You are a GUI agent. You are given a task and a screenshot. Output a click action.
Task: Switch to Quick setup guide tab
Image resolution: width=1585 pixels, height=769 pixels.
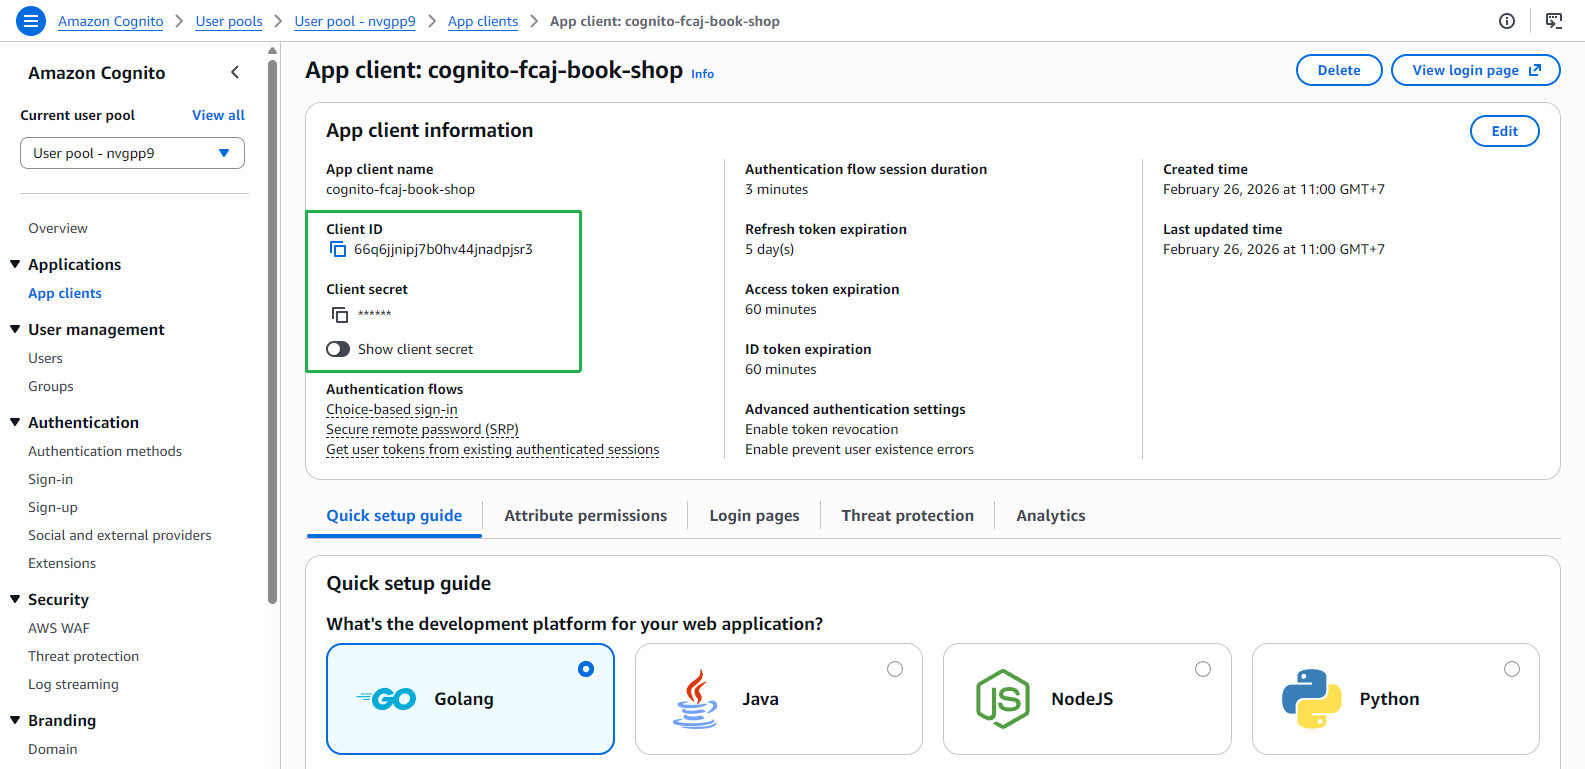[394, 516]
